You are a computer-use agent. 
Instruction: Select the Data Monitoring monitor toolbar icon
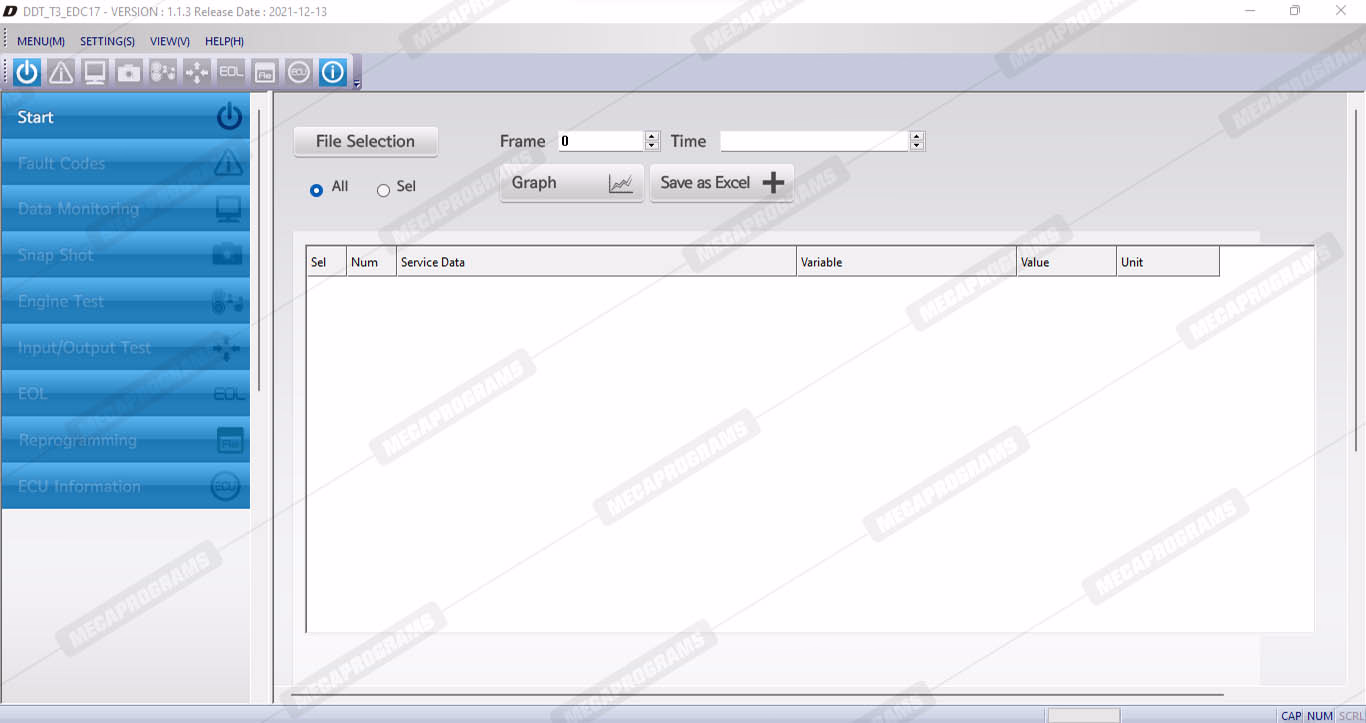coord(95,72)
